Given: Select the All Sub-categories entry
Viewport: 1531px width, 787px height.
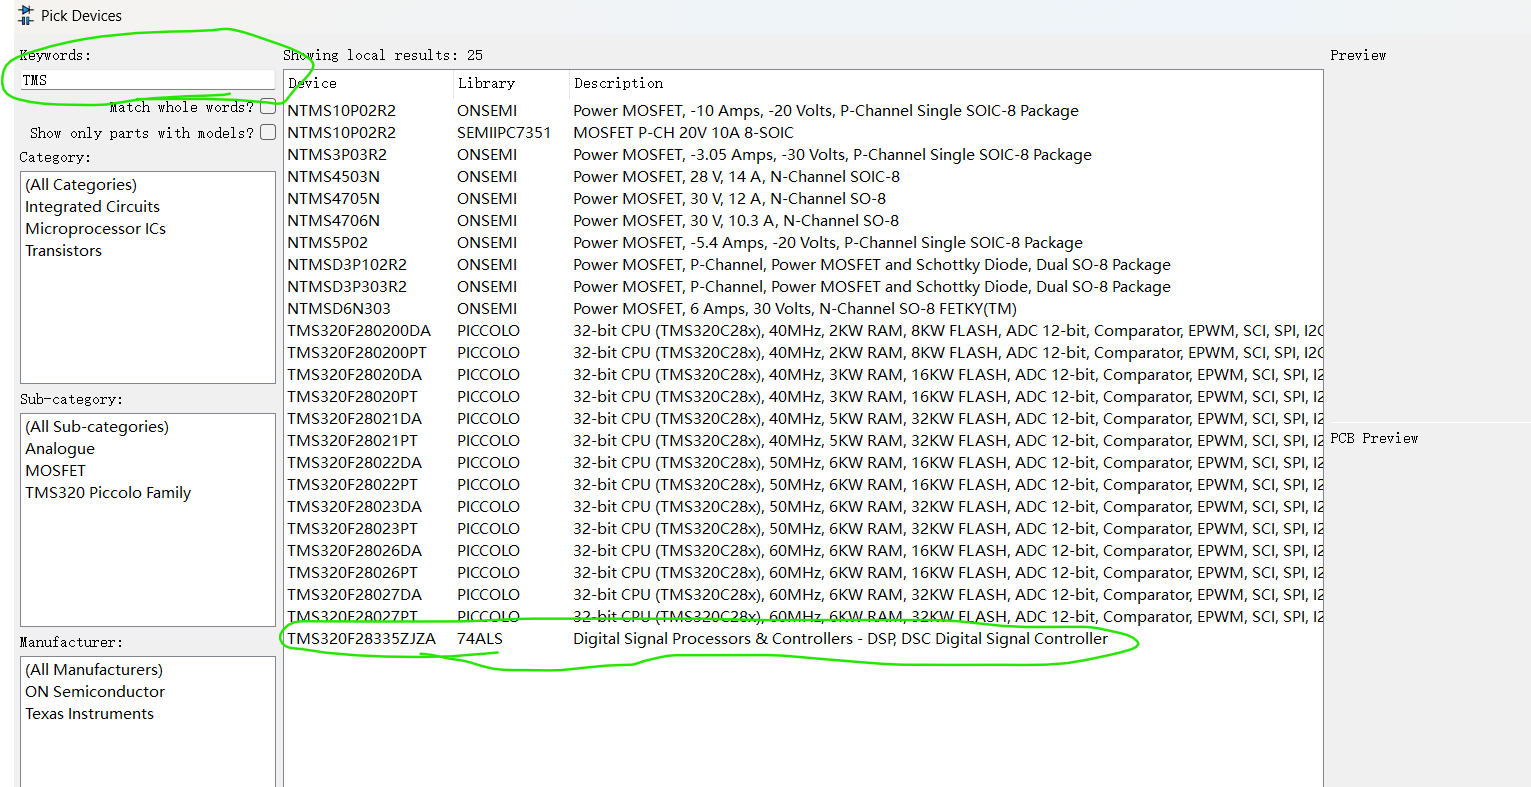Looking at the screenshot, I should 97,427.
